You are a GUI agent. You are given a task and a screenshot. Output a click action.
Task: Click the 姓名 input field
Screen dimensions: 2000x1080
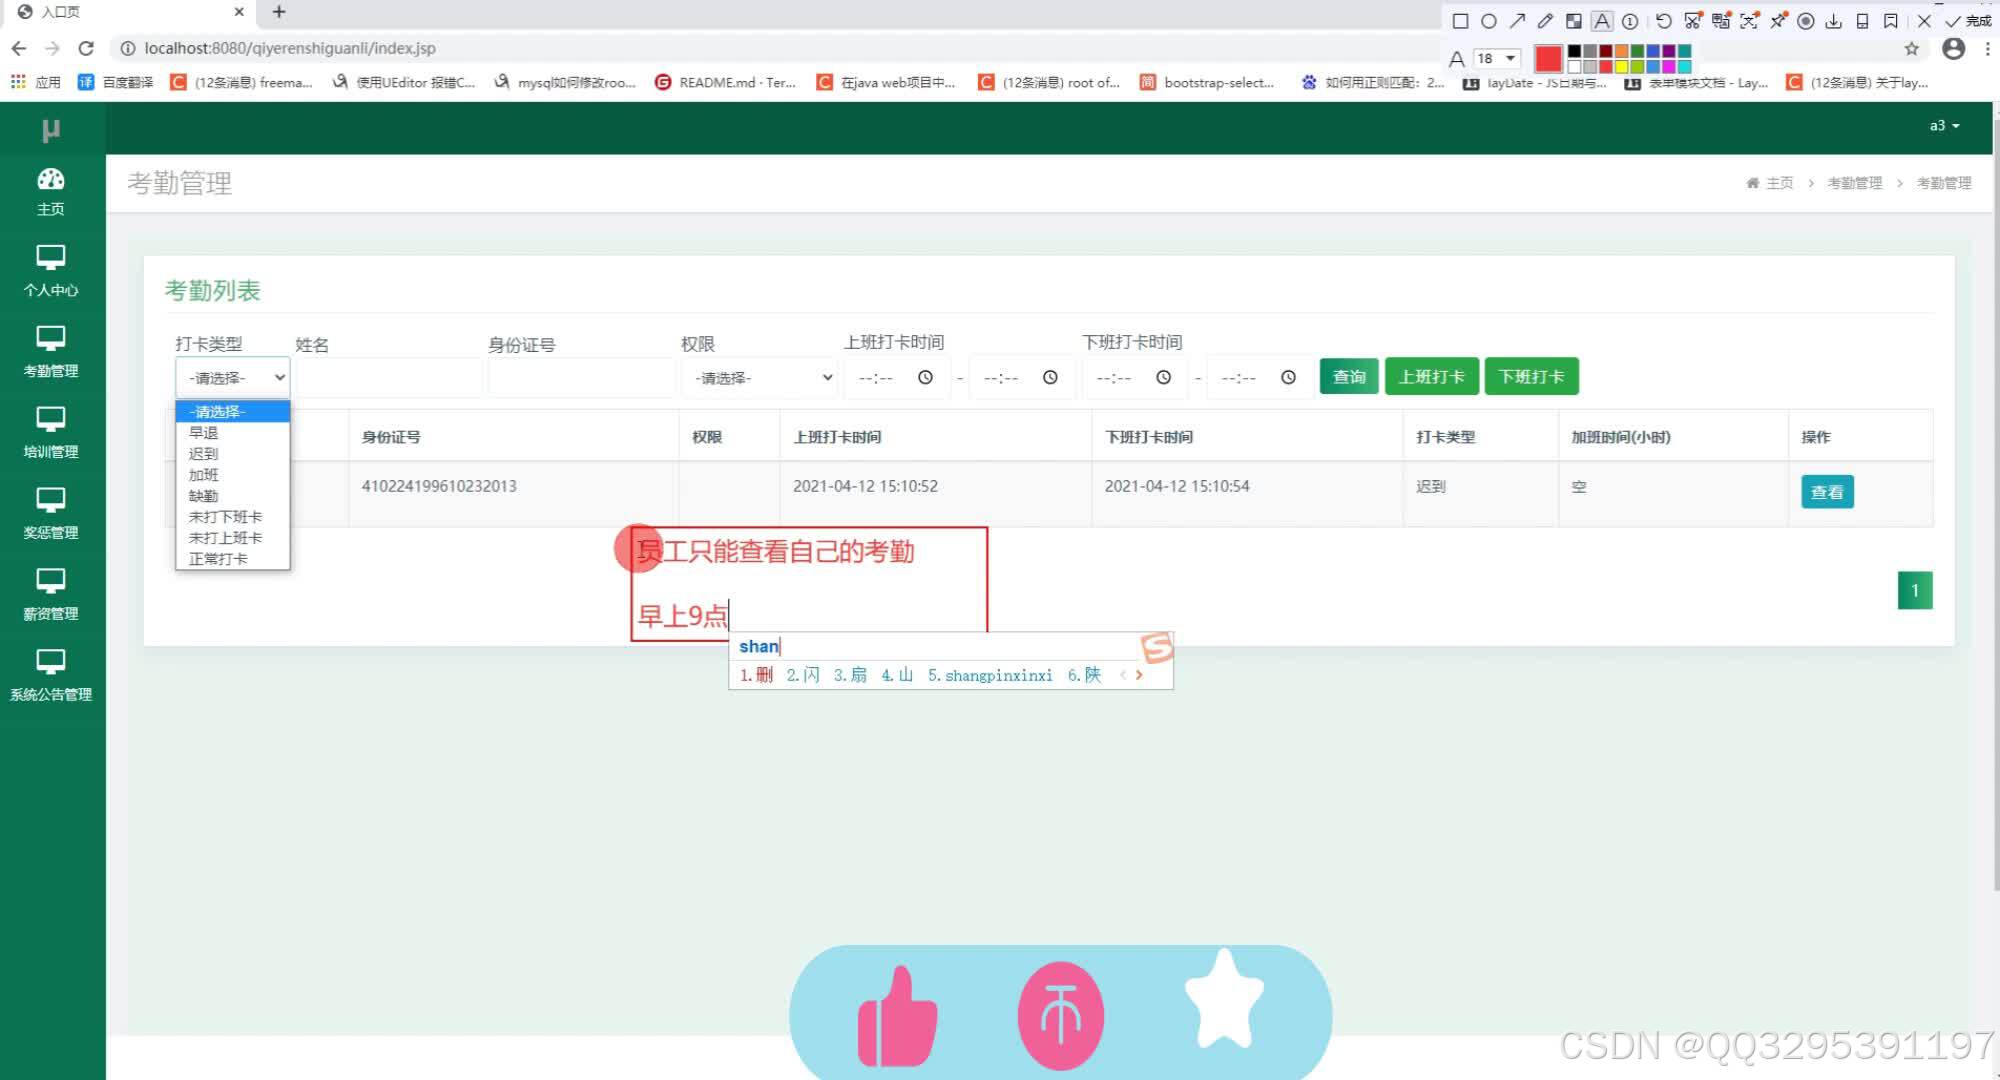tap(388, 377)
